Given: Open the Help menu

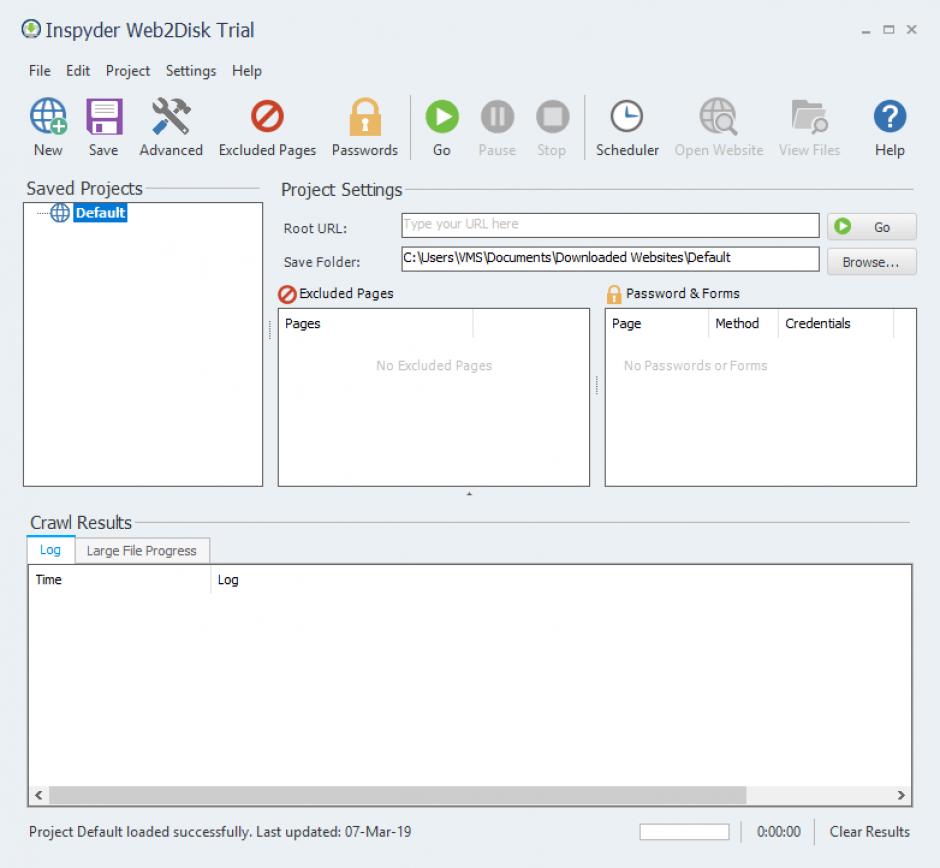Looking at the screenshot, I should [246, 71].
